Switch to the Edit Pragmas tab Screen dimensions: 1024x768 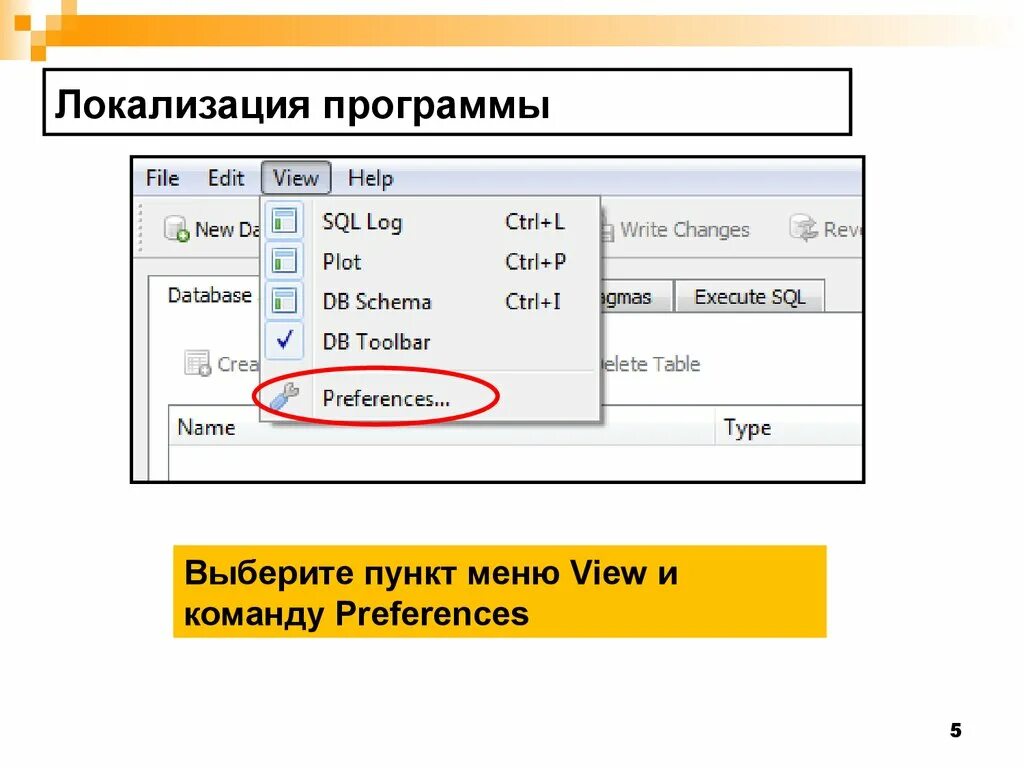point(635,297)
